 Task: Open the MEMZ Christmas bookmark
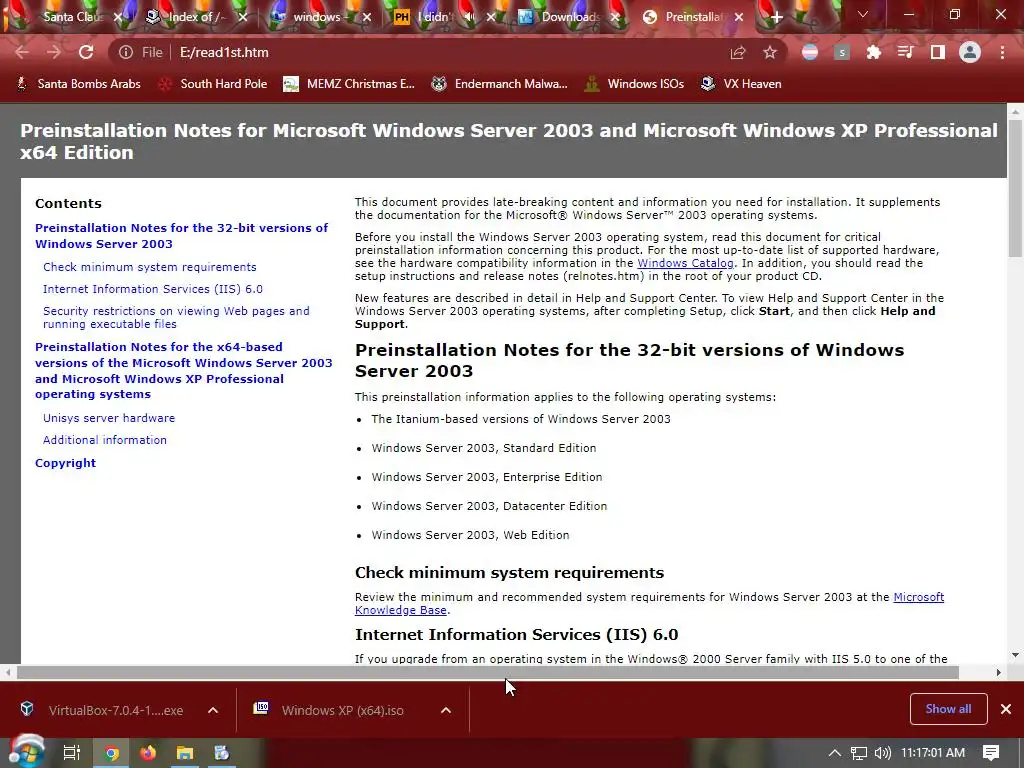(349, 84)
